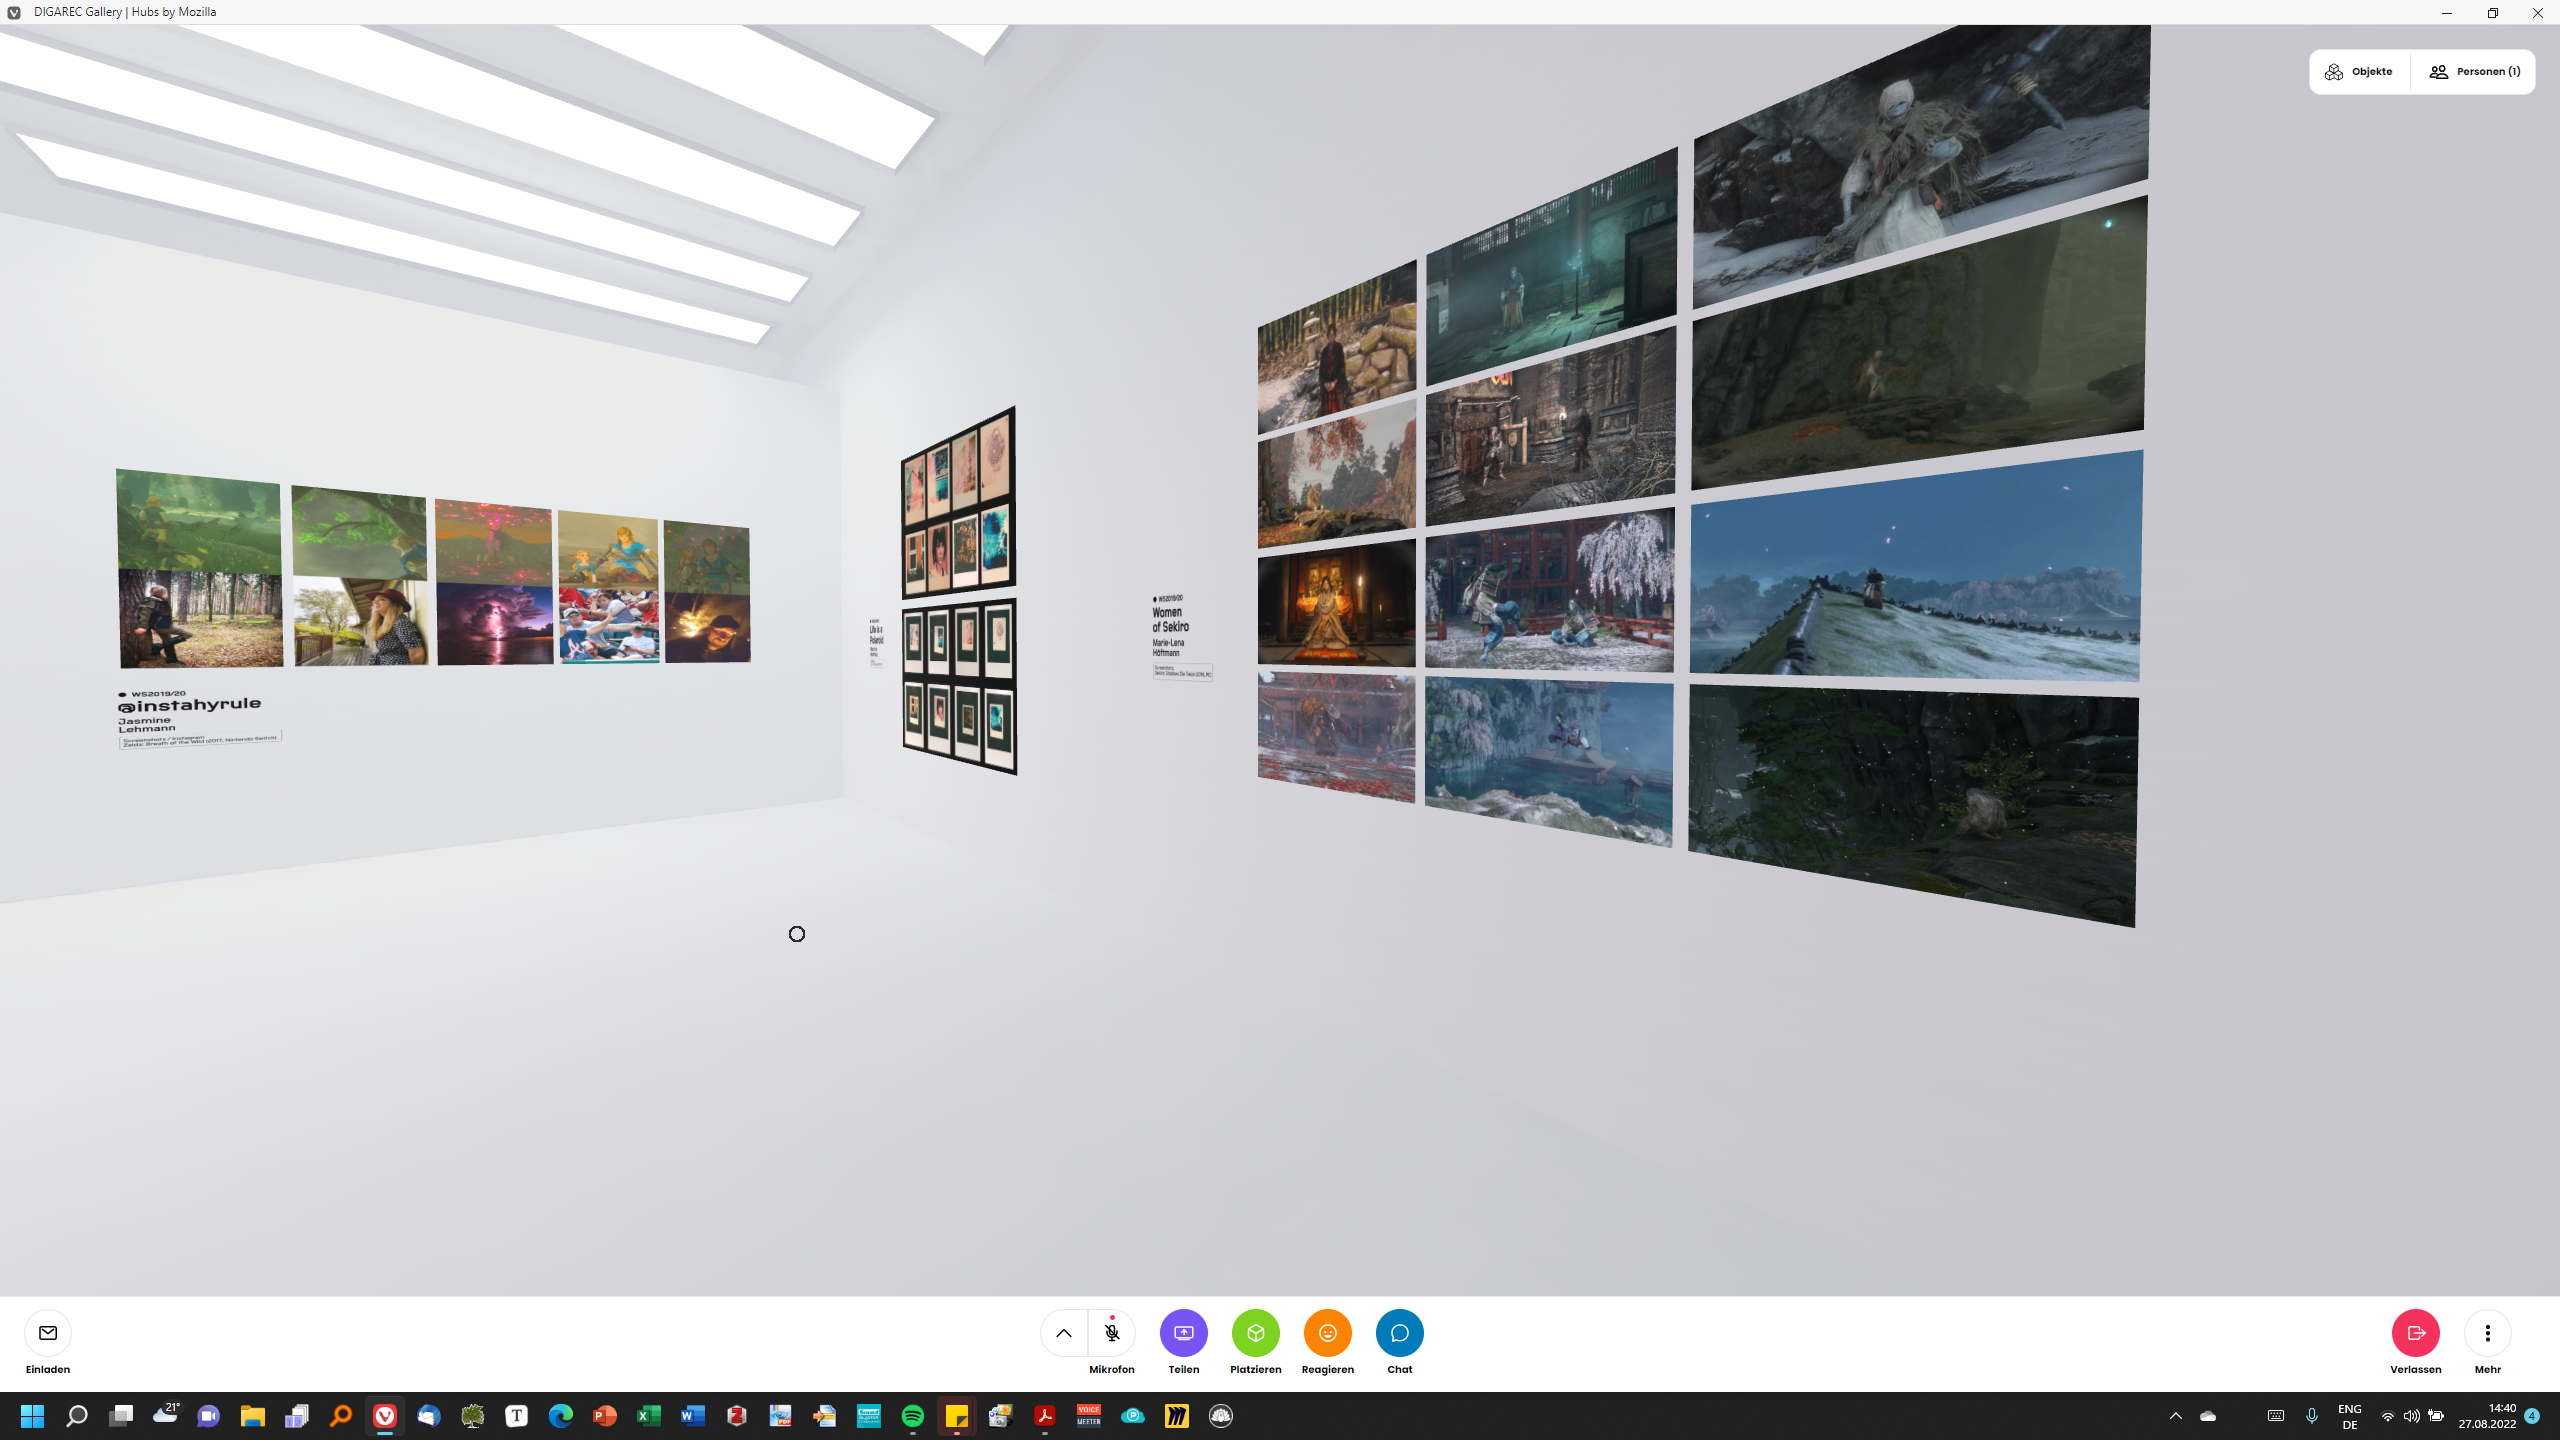
Task: Click the @instahyrule Jasmine Lehmann label
Action: (199, 719)
